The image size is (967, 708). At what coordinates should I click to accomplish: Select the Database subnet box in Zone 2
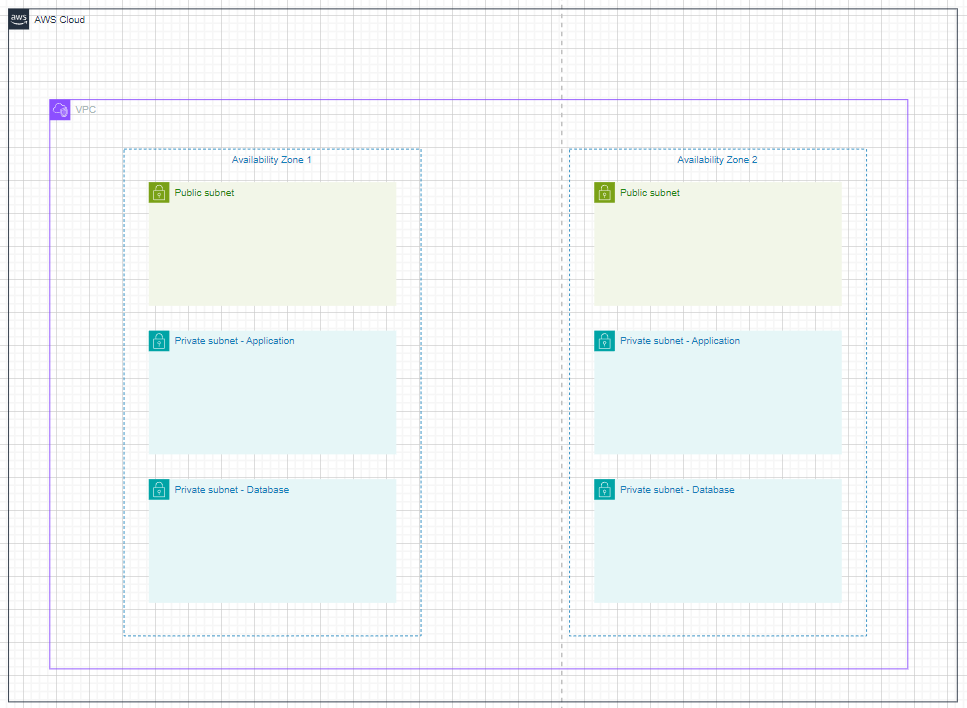tap(718, 541)
